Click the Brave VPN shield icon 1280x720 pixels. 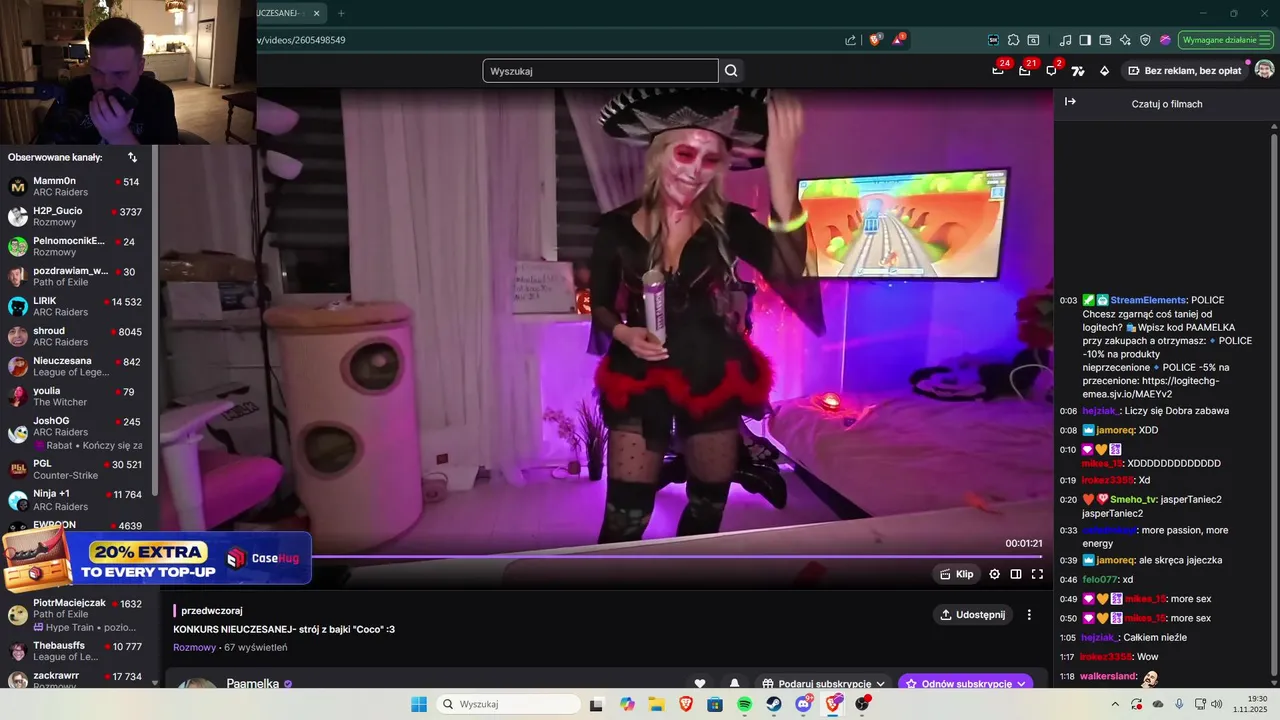(1145, 40)
